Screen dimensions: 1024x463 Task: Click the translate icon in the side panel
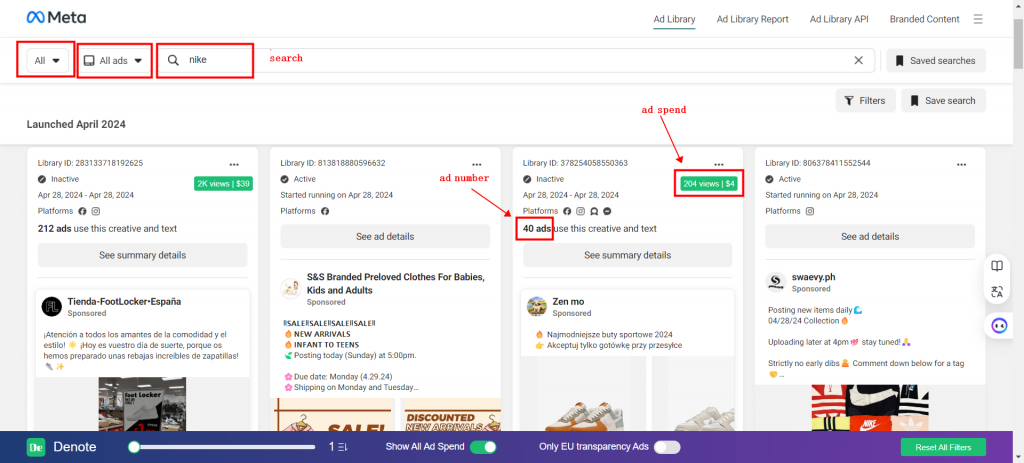click(997, 292)
